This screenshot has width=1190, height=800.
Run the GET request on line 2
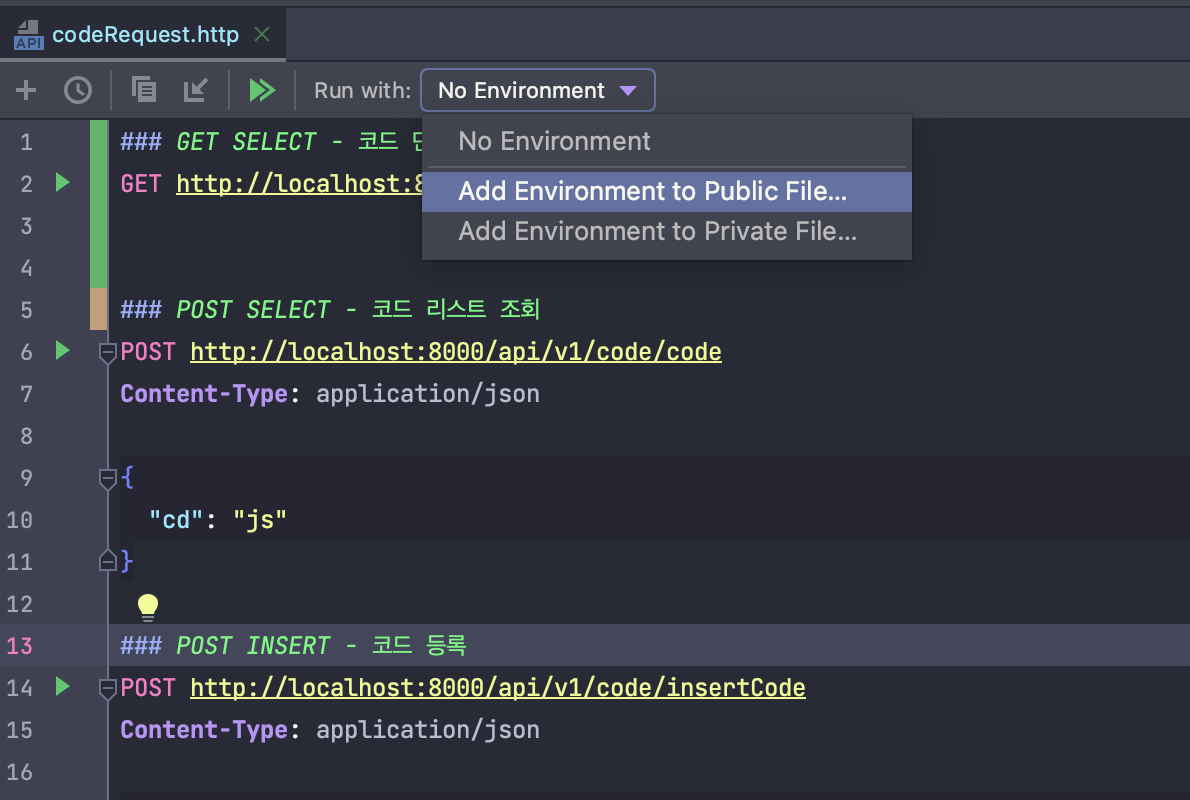point(62,182)
